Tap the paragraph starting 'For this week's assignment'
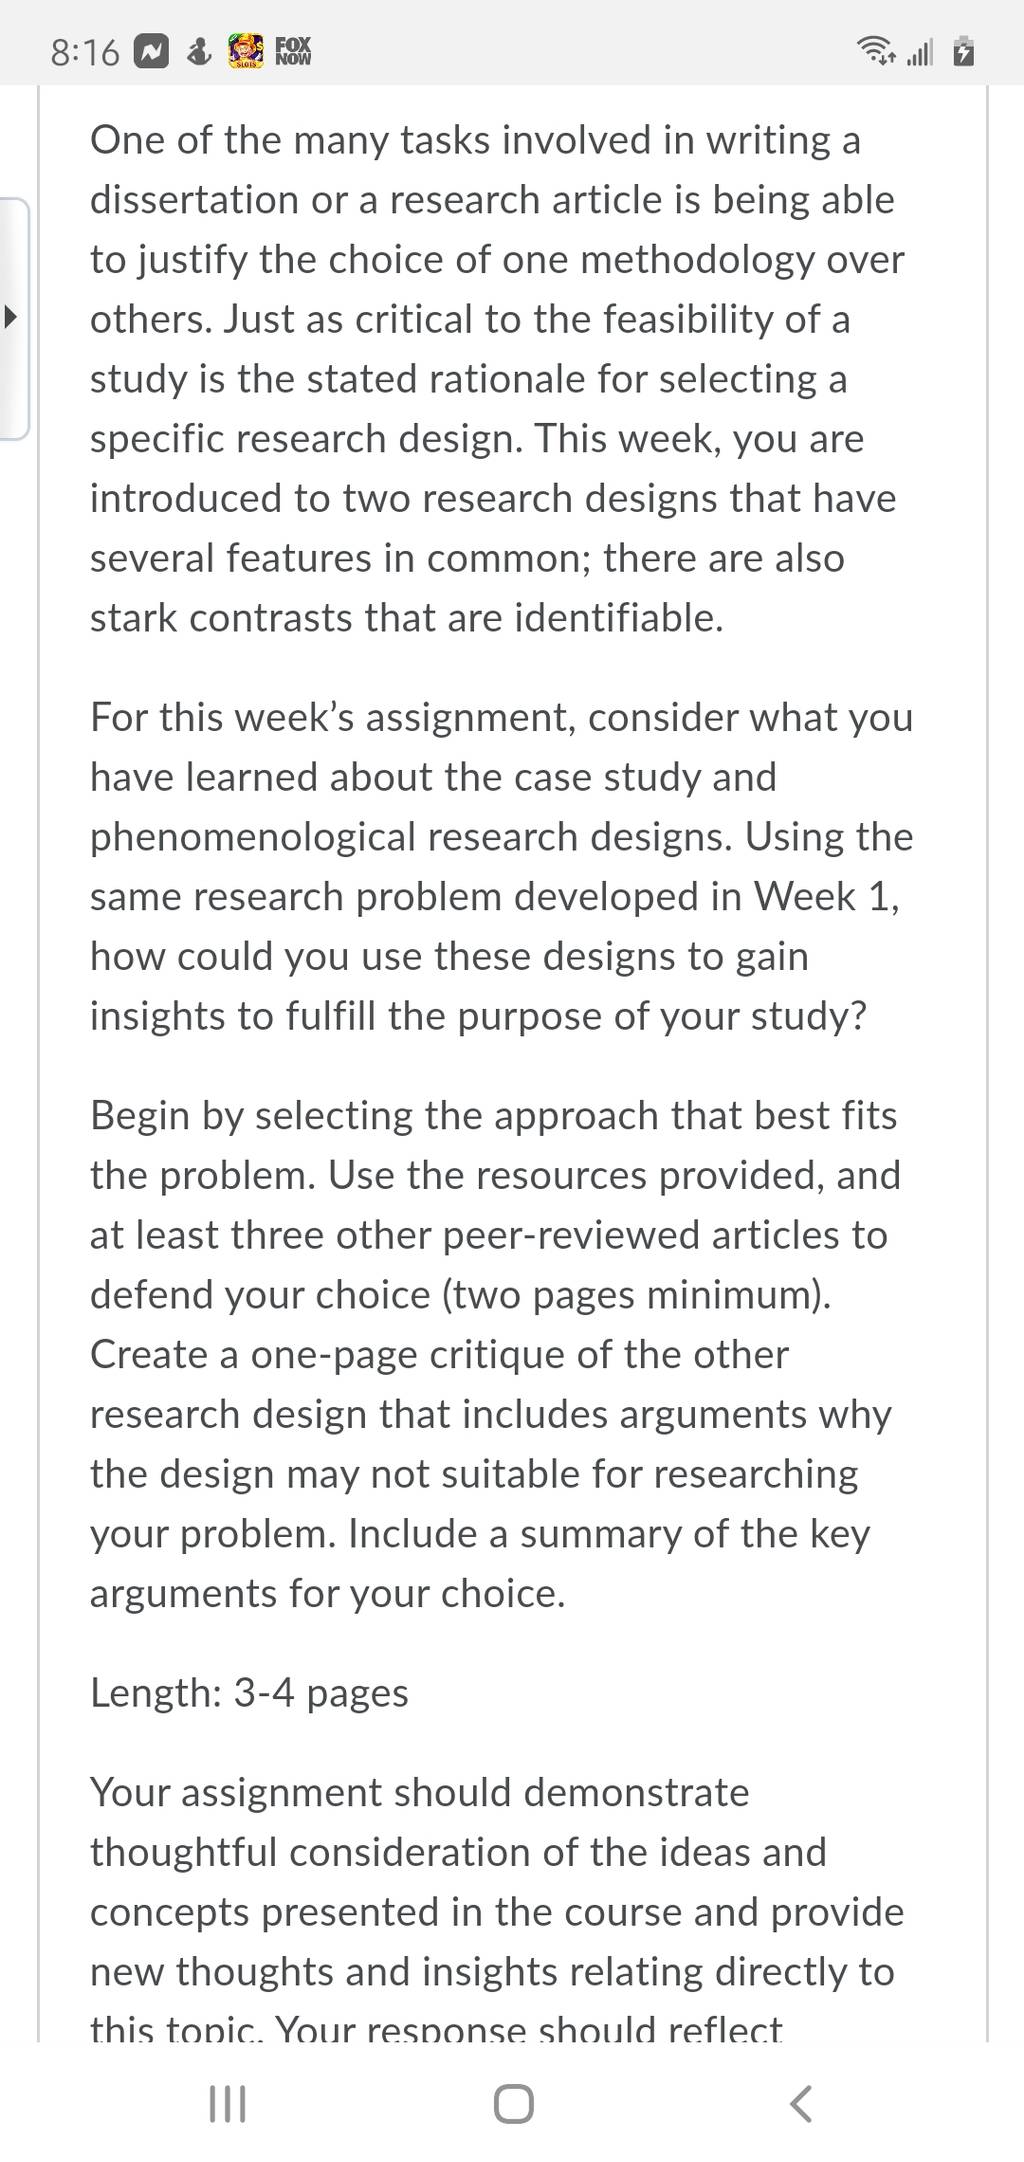The image size is (1024, 2162). [502, 866]
